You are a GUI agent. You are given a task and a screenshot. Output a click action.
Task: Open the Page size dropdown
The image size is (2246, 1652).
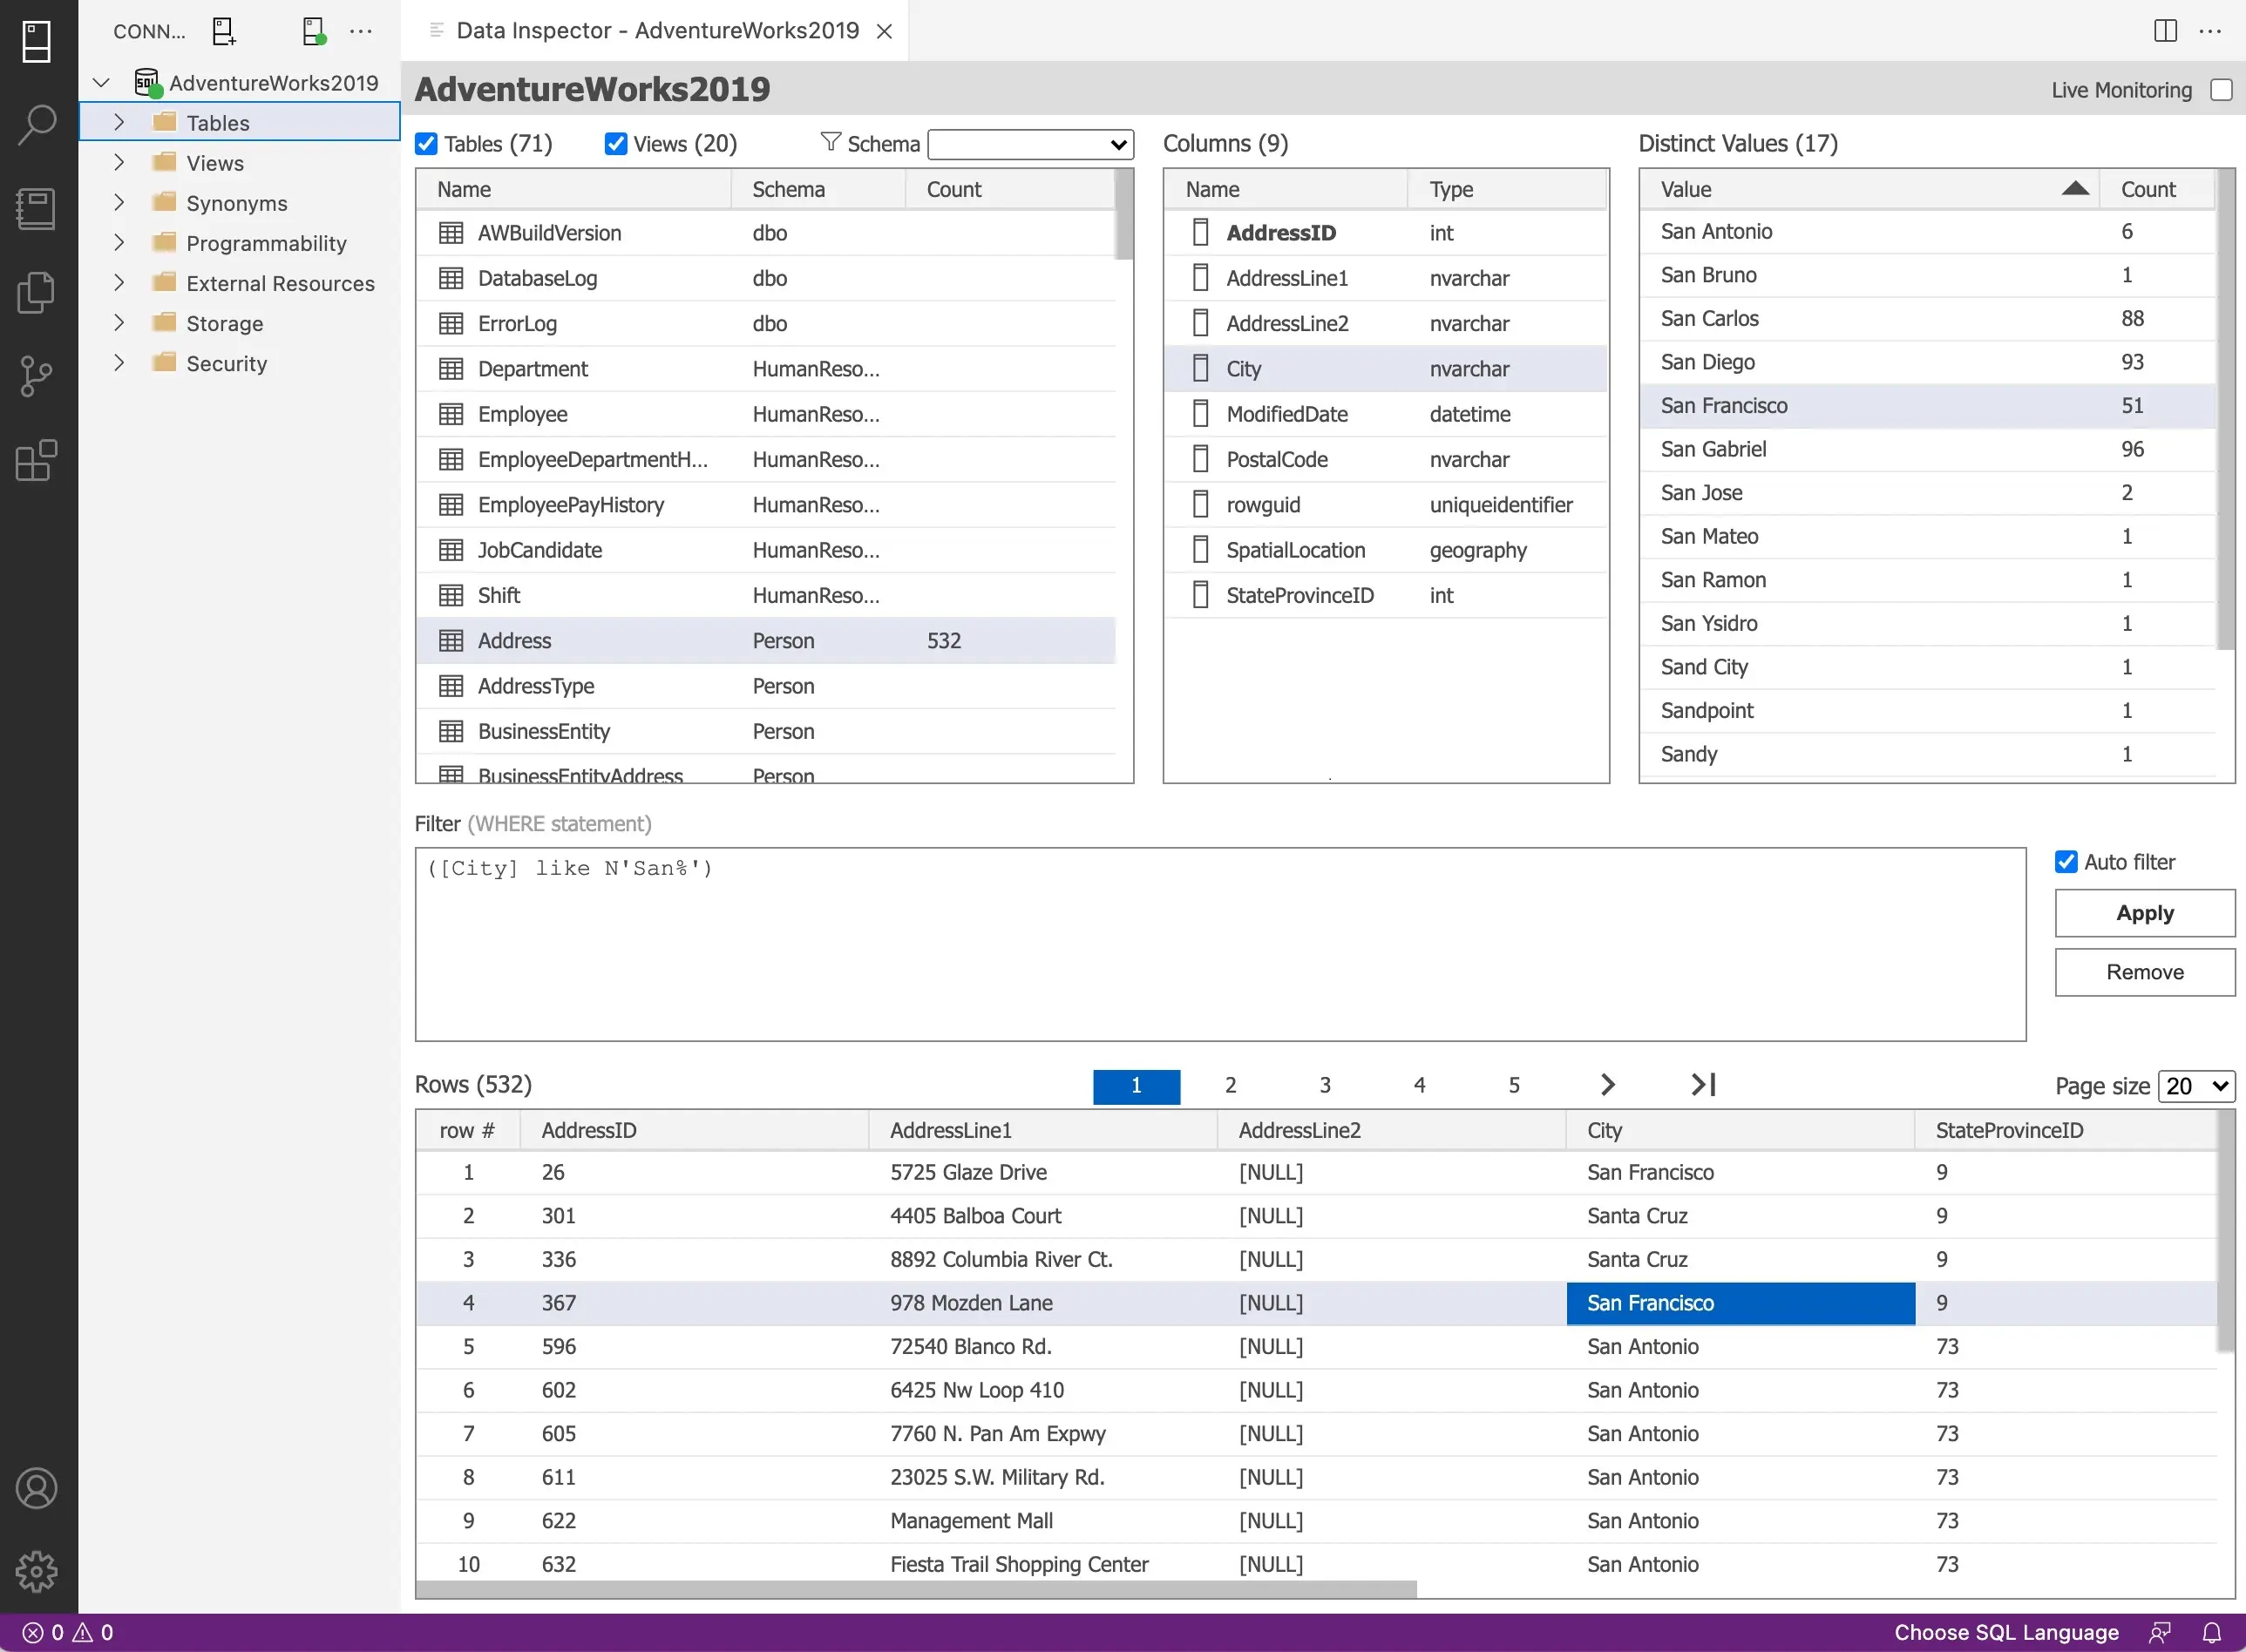2196,1086
